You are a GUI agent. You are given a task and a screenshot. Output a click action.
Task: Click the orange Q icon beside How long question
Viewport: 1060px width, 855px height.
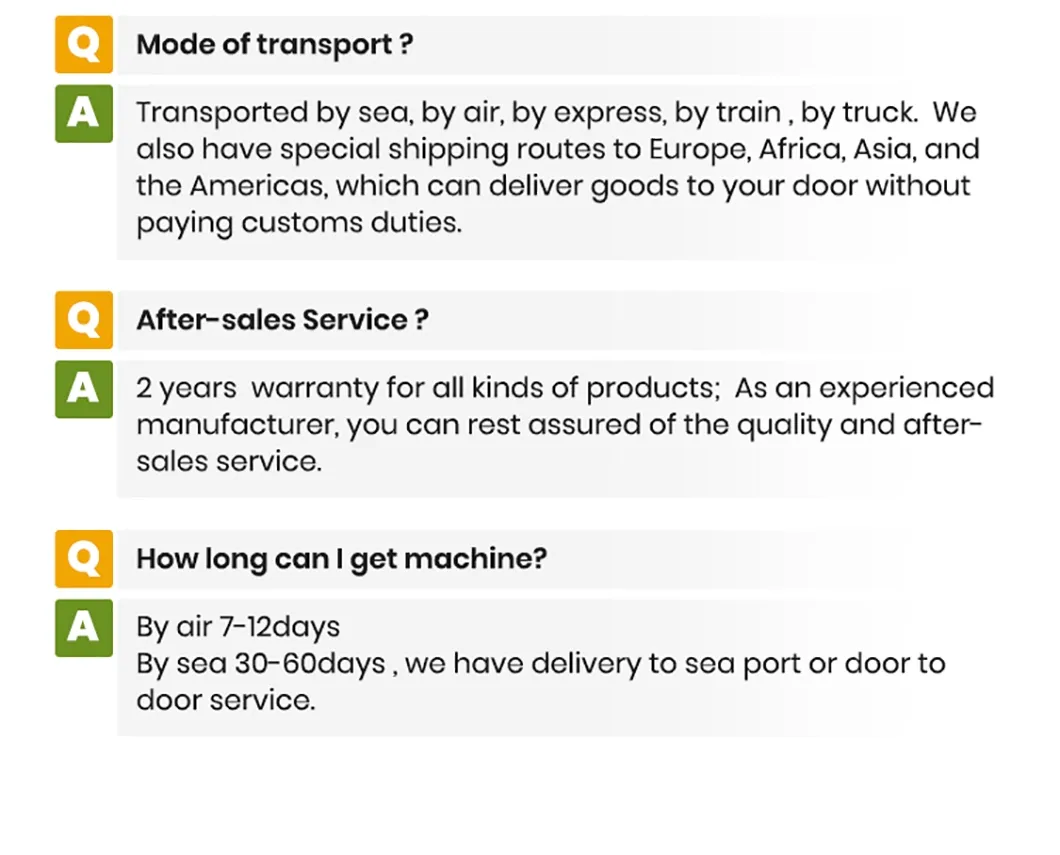tap(84, 558)
